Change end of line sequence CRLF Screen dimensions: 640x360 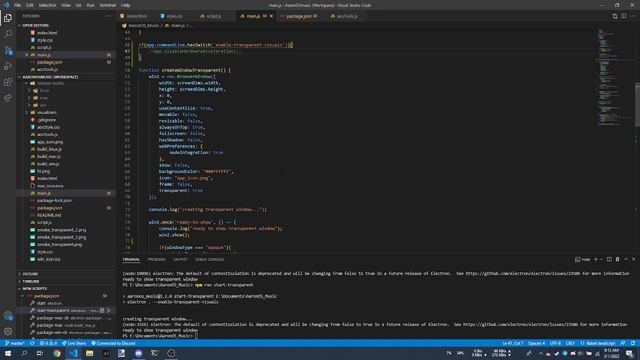570,343
